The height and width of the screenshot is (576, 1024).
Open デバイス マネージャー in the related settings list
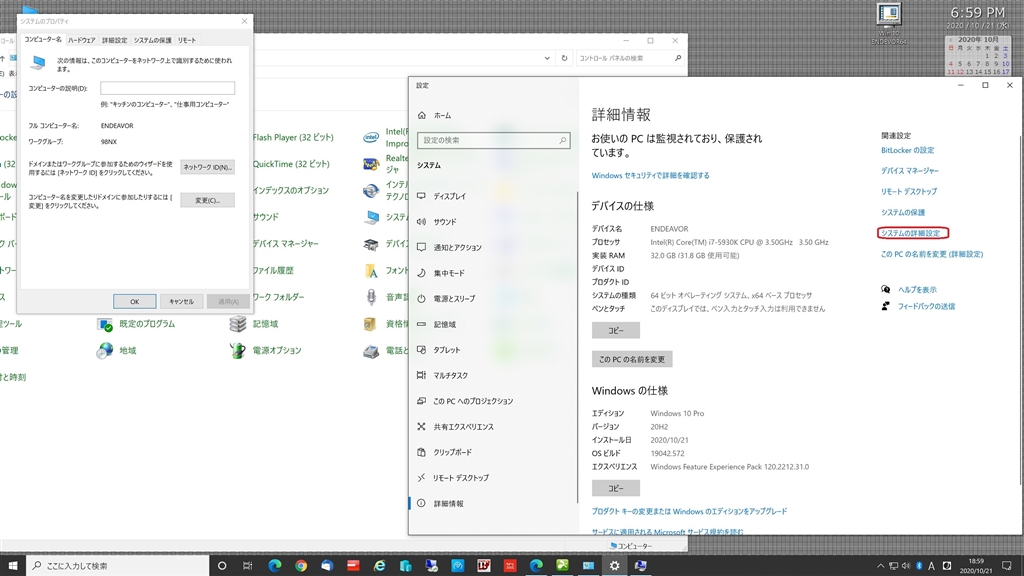910,171
